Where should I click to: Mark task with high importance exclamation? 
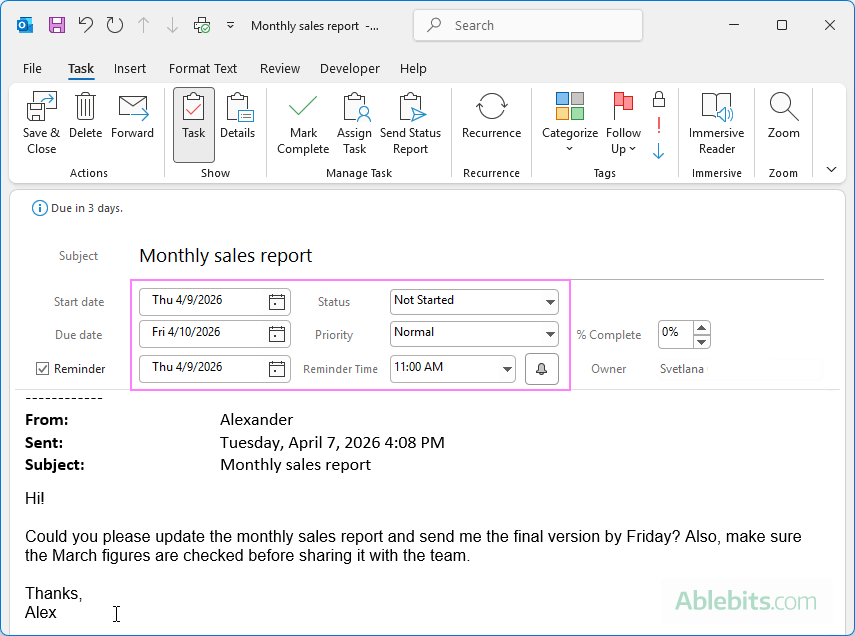point(658,127)
